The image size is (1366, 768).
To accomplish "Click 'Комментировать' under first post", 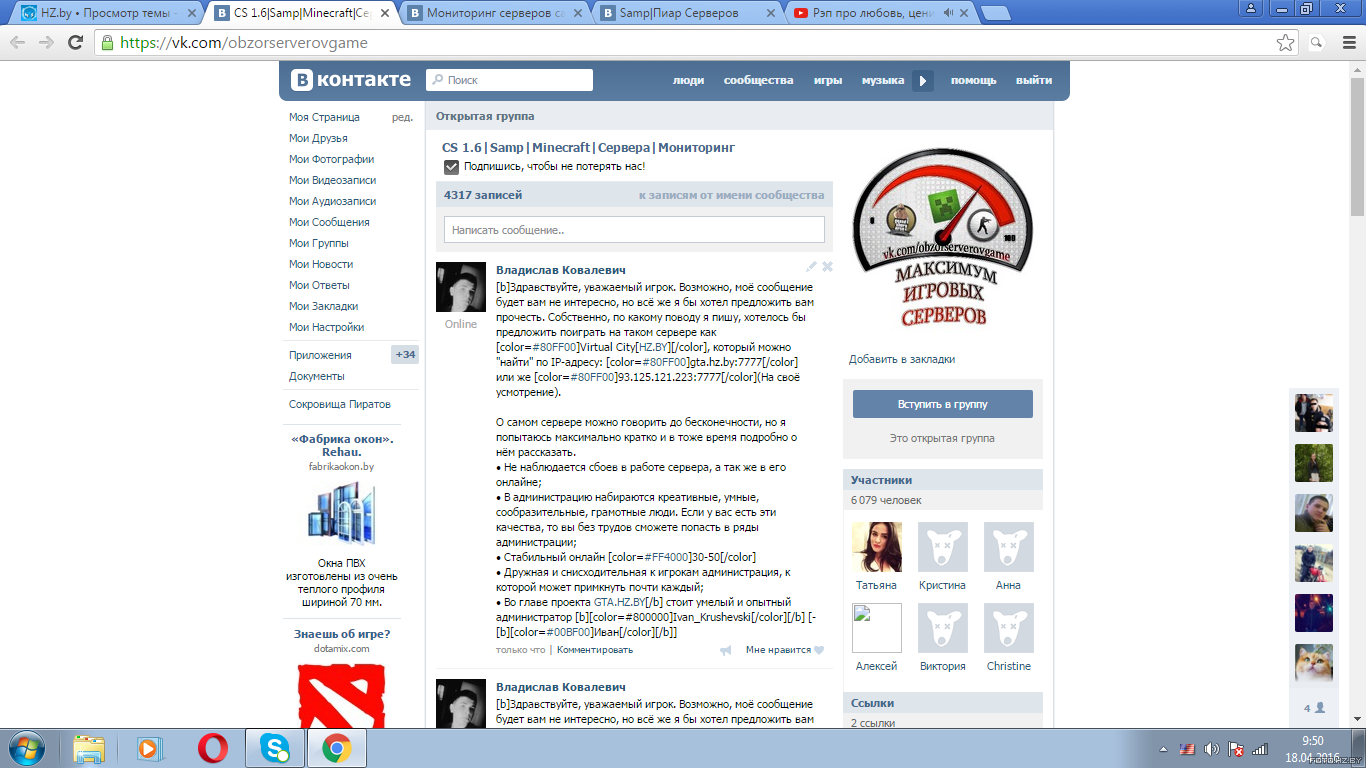I will point(595,650).
